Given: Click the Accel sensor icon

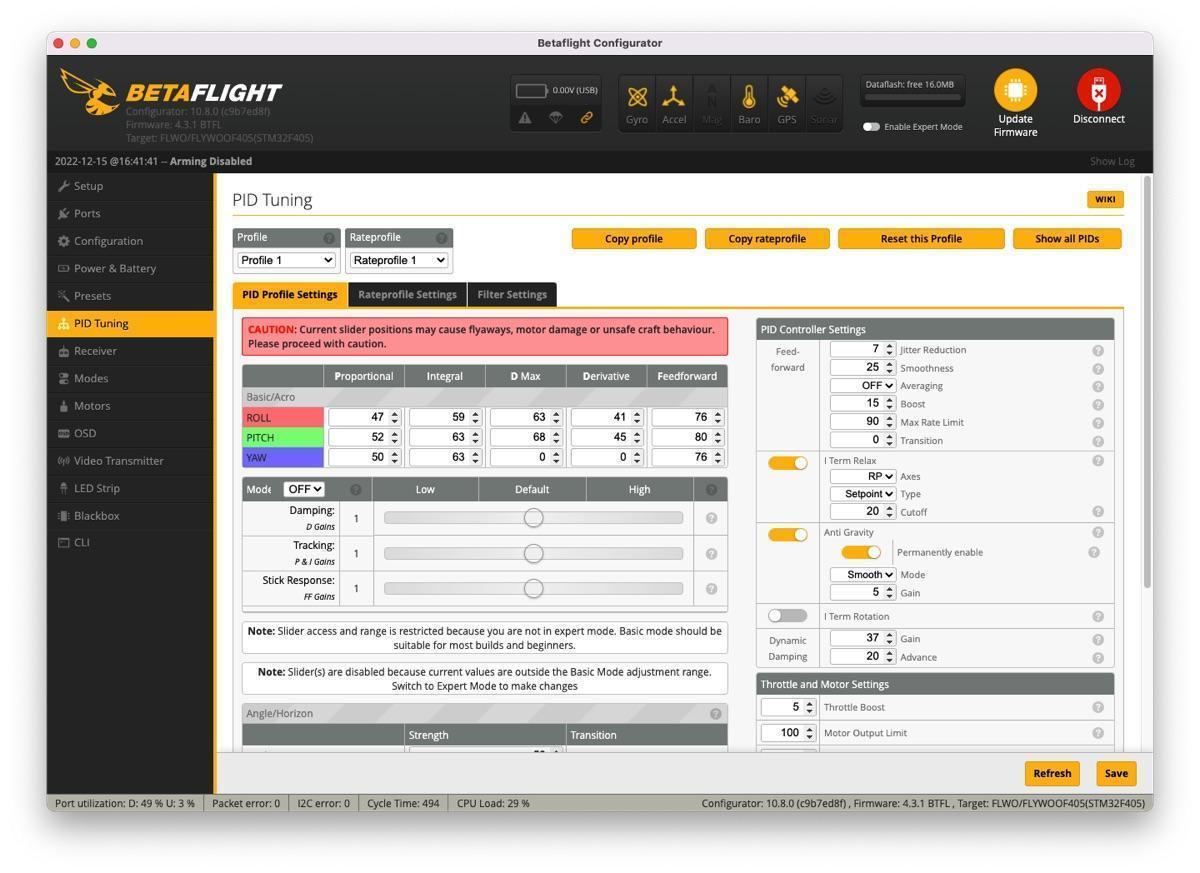Looking at the screenshot, I should (x=674, y=97).
